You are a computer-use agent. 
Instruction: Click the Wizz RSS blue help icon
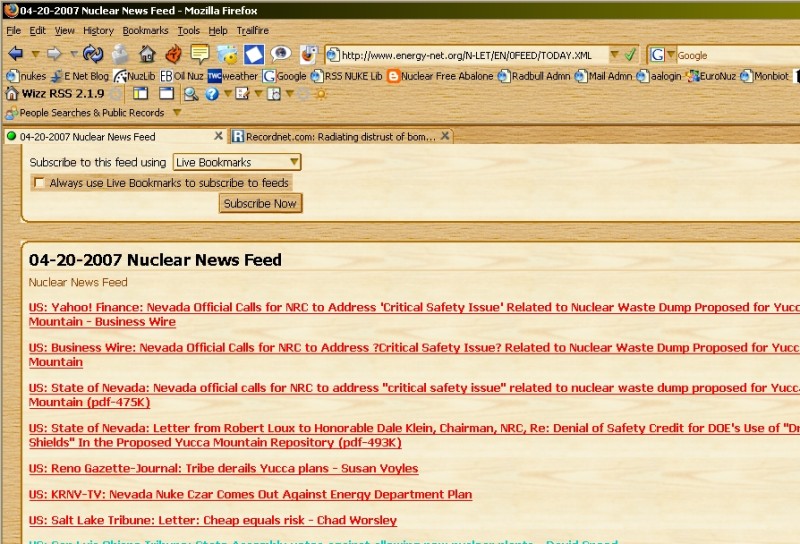pyautogui.click(x=212, y=94)
